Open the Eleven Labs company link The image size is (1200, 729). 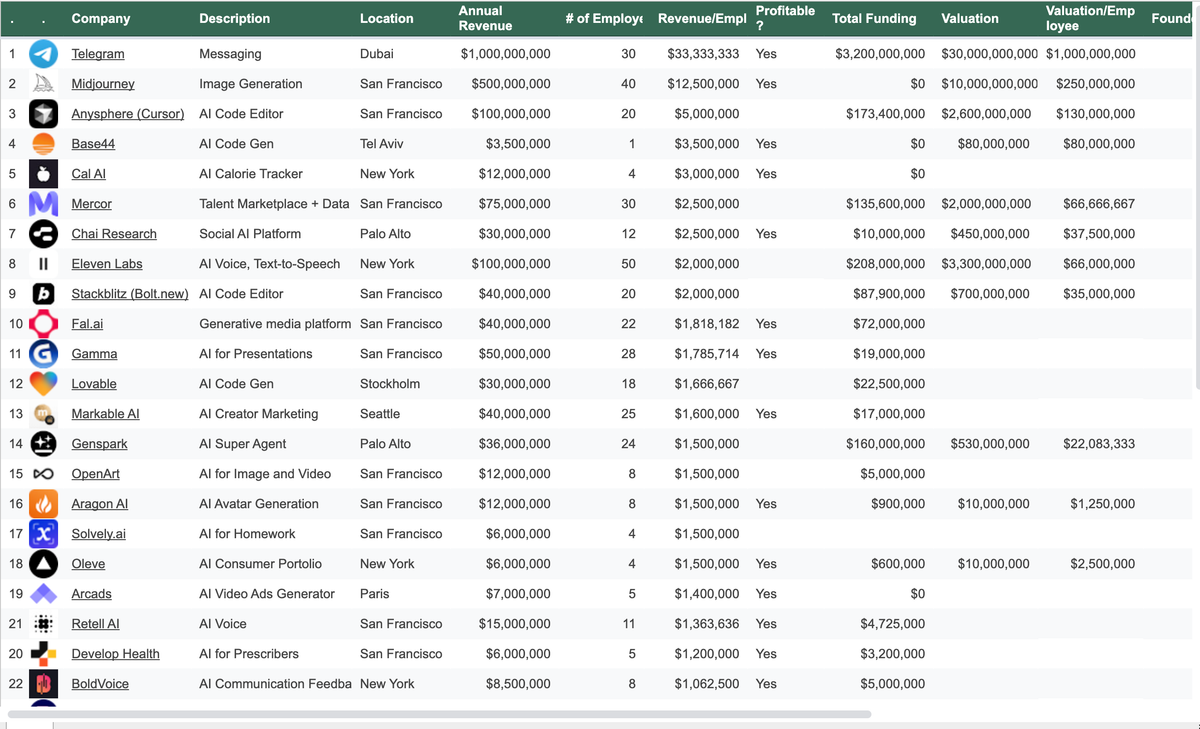(107, 264)
